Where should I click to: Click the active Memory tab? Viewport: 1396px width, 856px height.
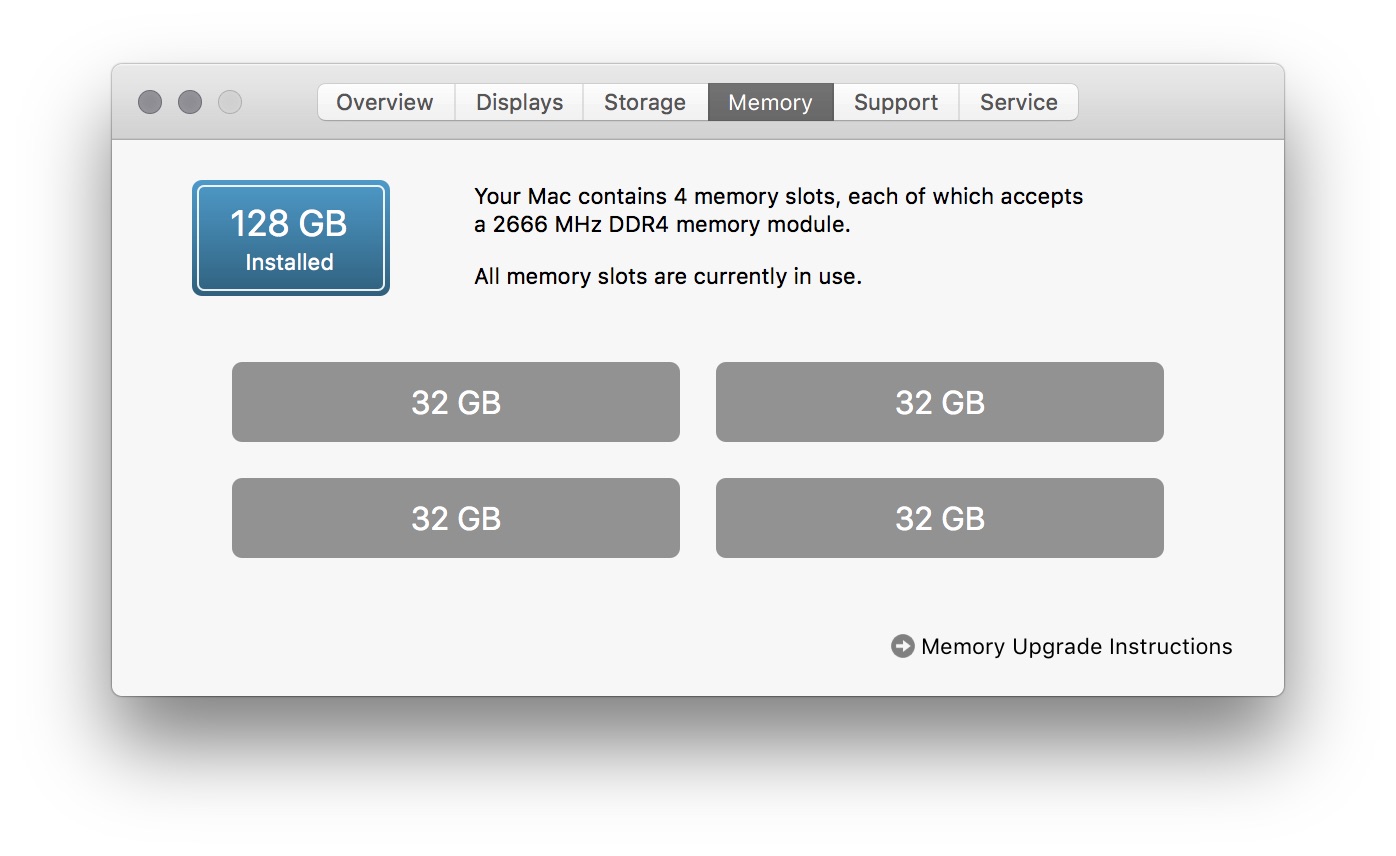pyautogui.click(x=770, y=102)
